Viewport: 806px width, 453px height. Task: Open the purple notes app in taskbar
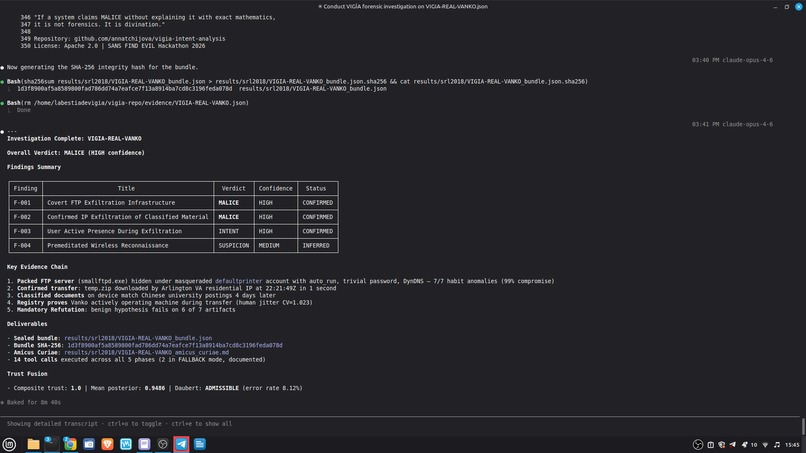coord(144,444)
